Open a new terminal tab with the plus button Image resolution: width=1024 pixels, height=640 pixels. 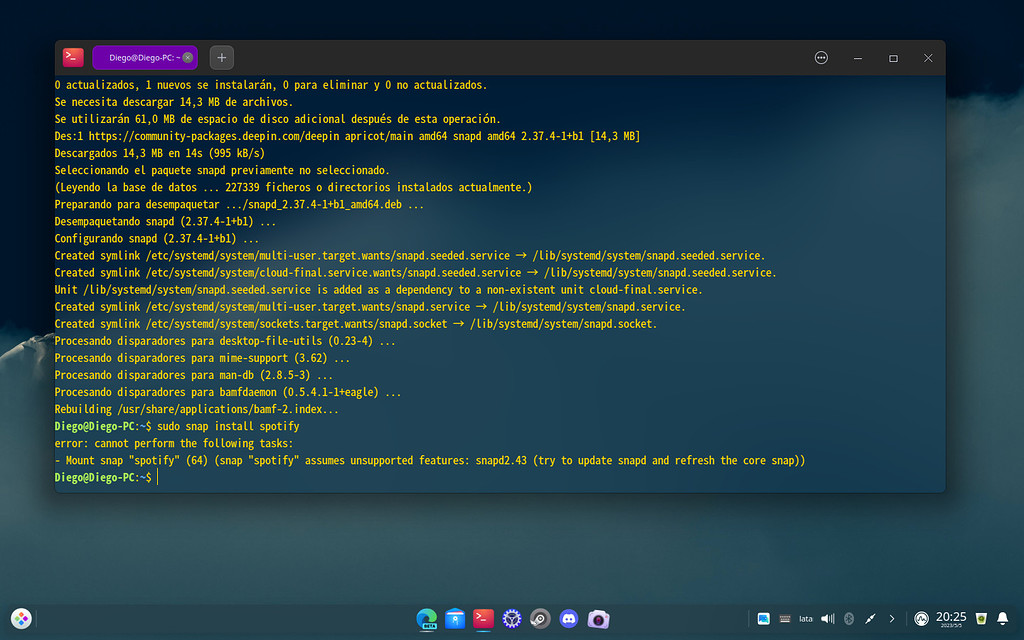point(220,57)
